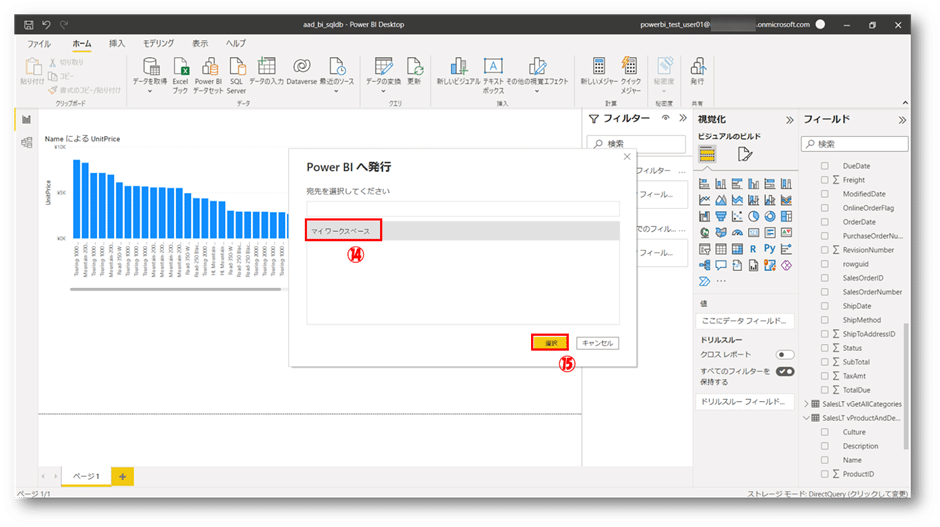Viewport: 940px width, 527px height.
Task: Expand SalesLT vGetAllCategories table
Action: [x=806, y=404]
